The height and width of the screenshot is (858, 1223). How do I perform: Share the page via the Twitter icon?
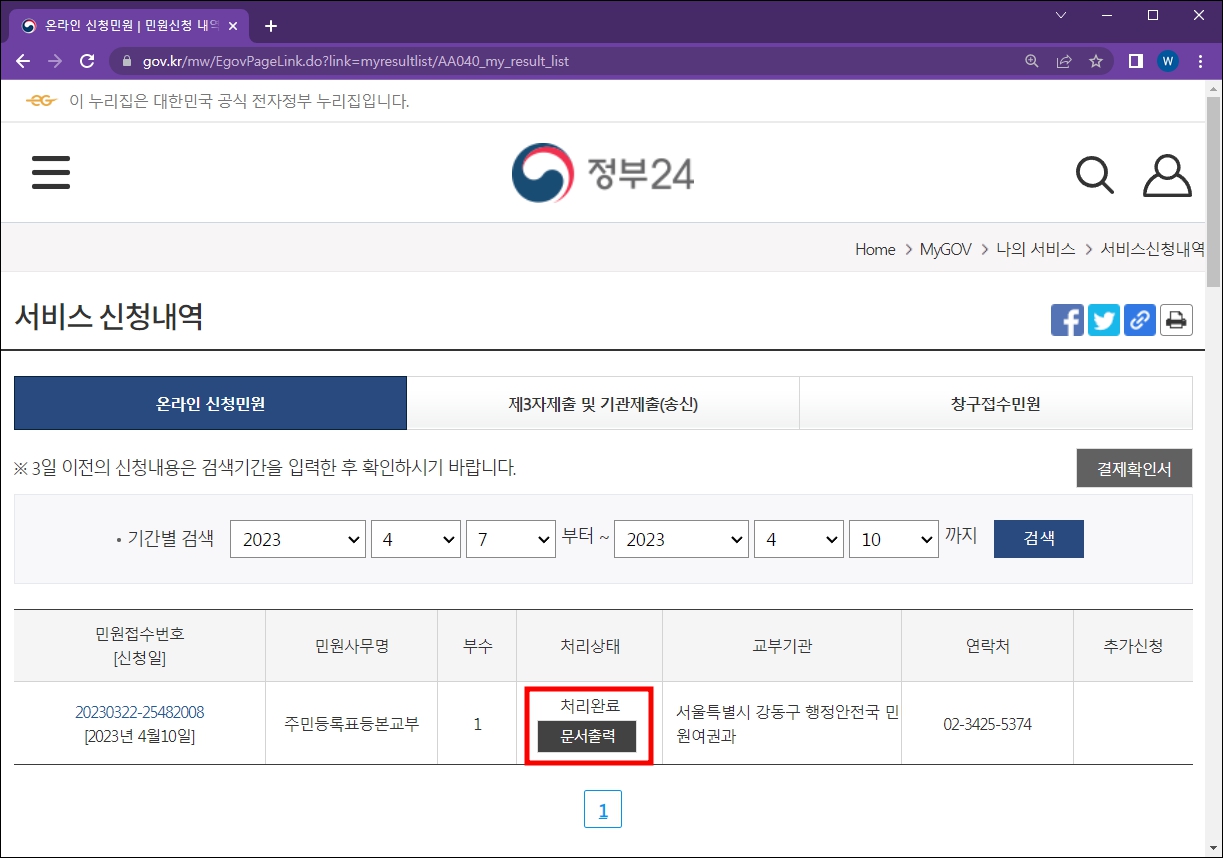[x=1103, y=319]
